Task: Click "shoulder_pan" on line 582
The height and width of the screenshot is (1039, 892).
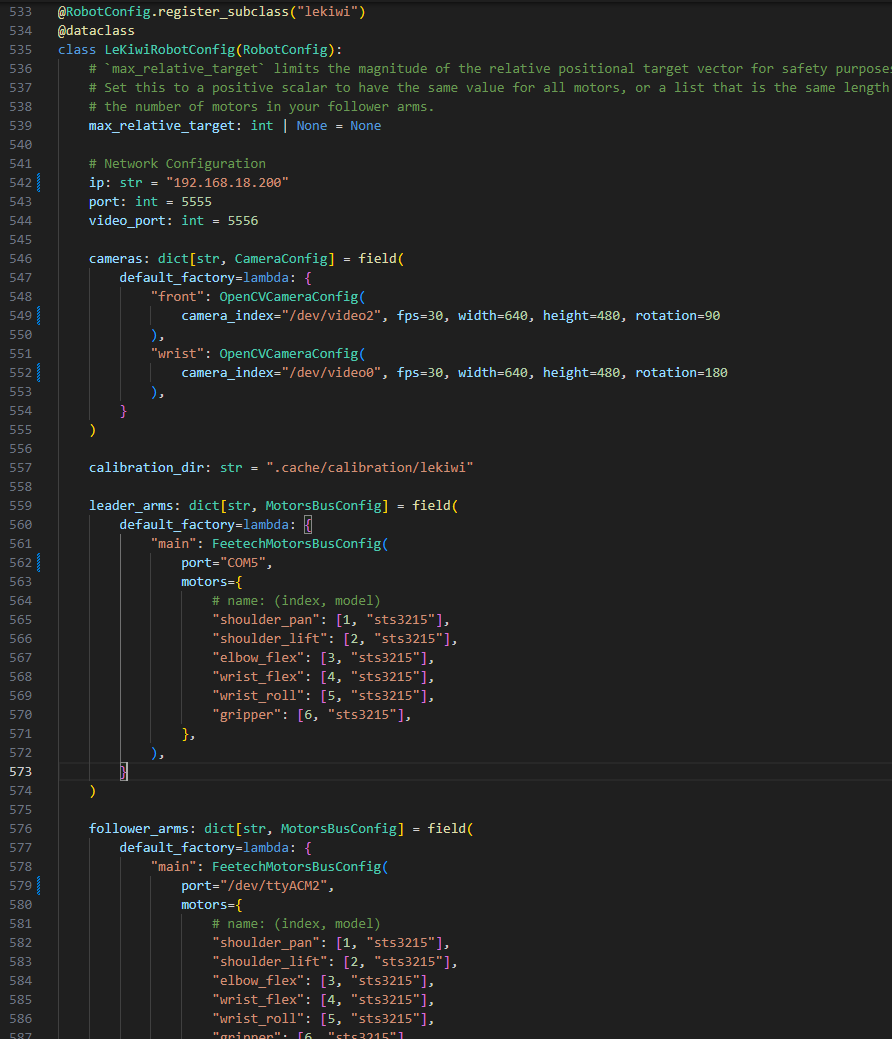Action: point(266,943)
